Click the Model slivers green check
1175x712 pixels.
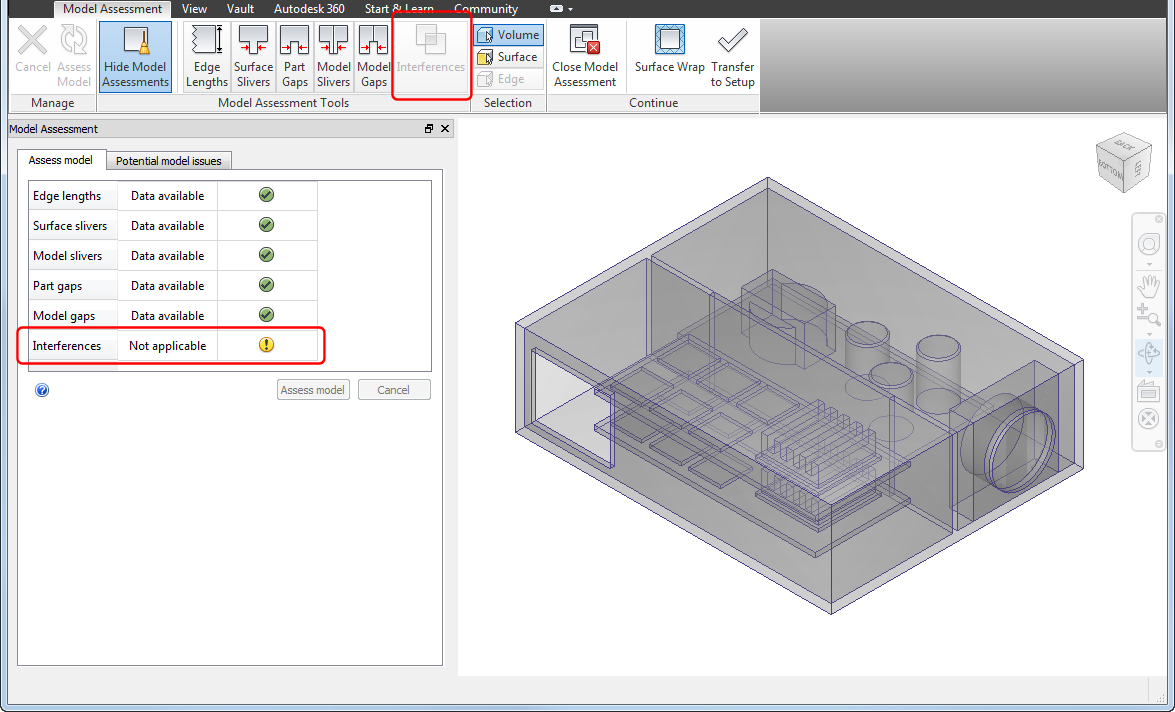click(x=266, y=255)
